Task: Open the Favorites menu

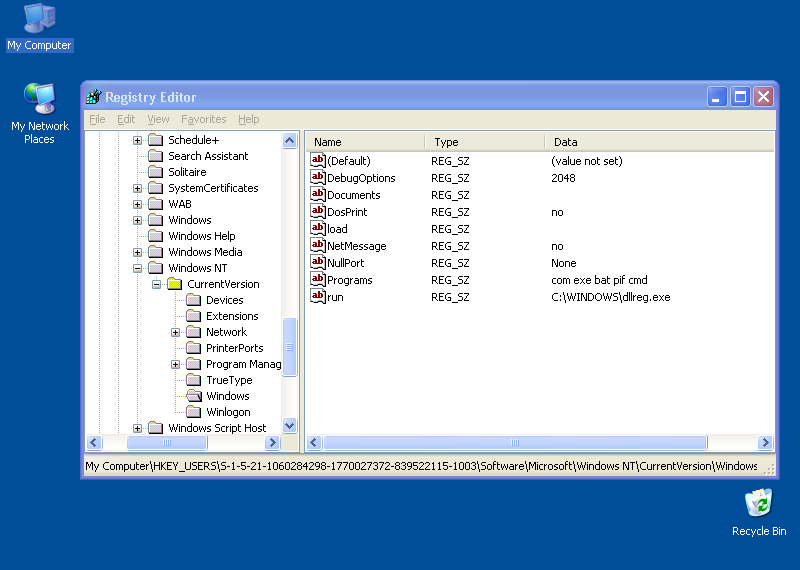Action: tap(203, 119)
